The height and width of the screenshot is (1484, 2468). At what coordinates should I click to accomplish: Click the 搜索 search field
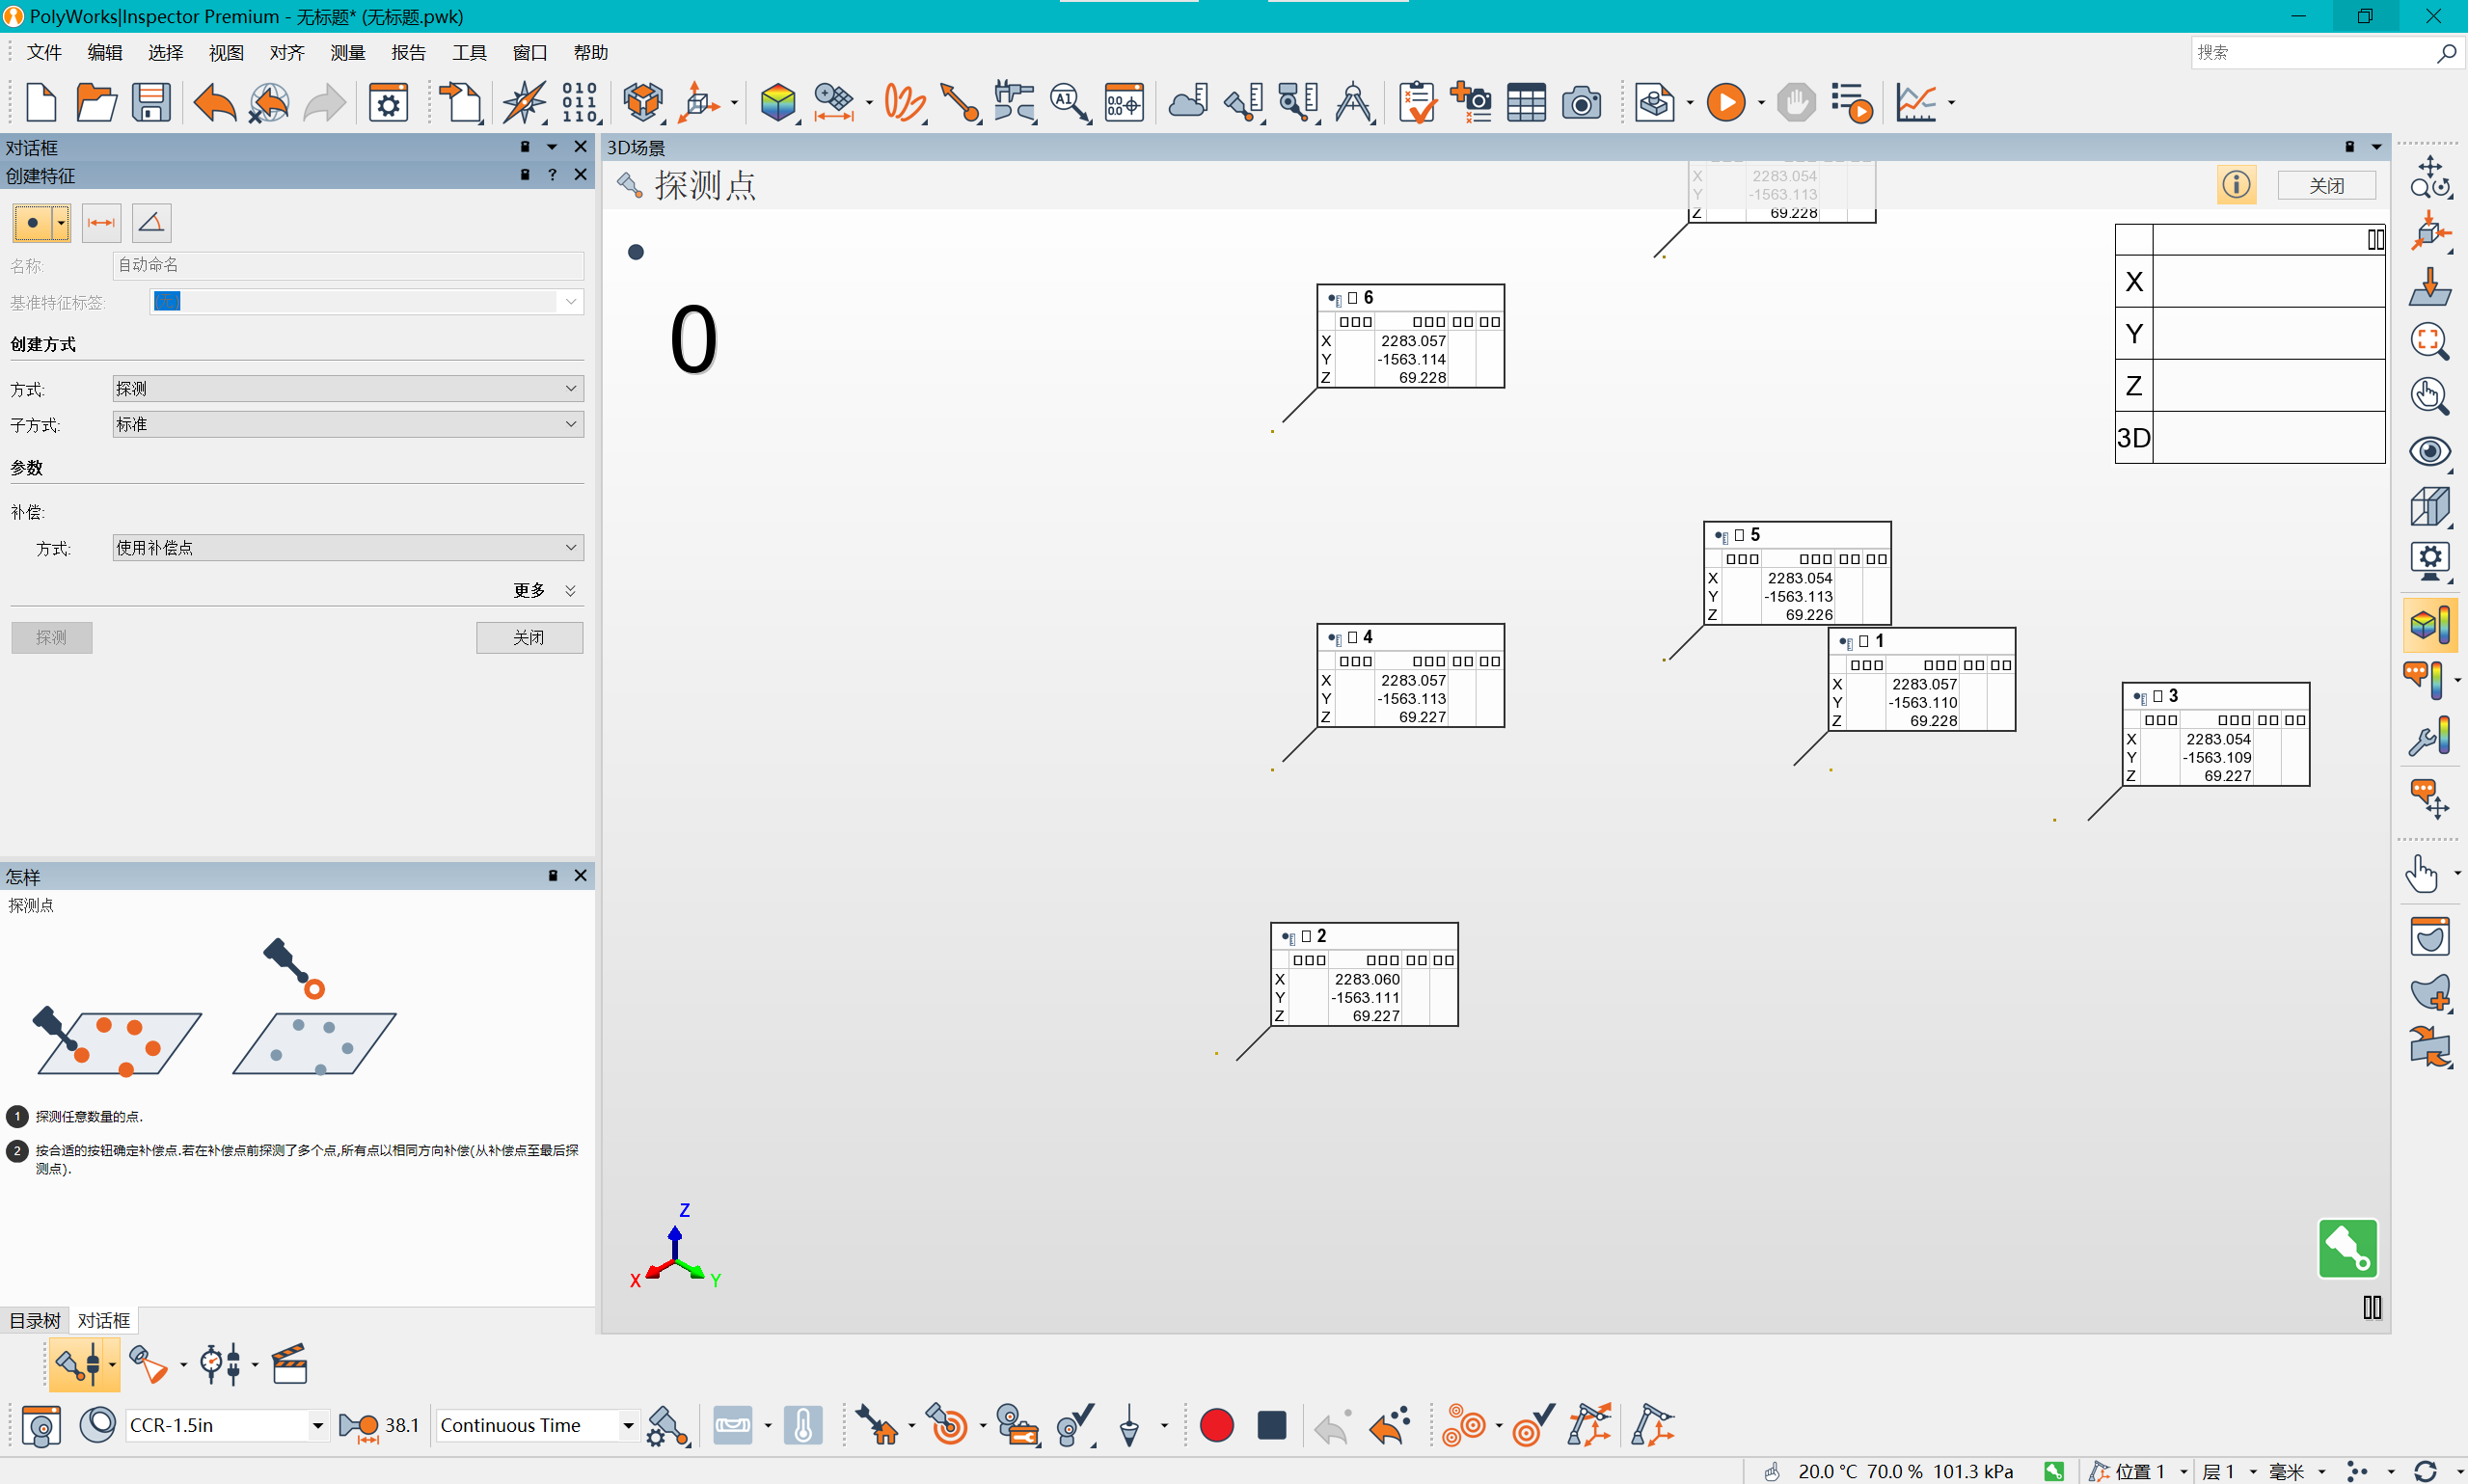tap(2312, 52)
